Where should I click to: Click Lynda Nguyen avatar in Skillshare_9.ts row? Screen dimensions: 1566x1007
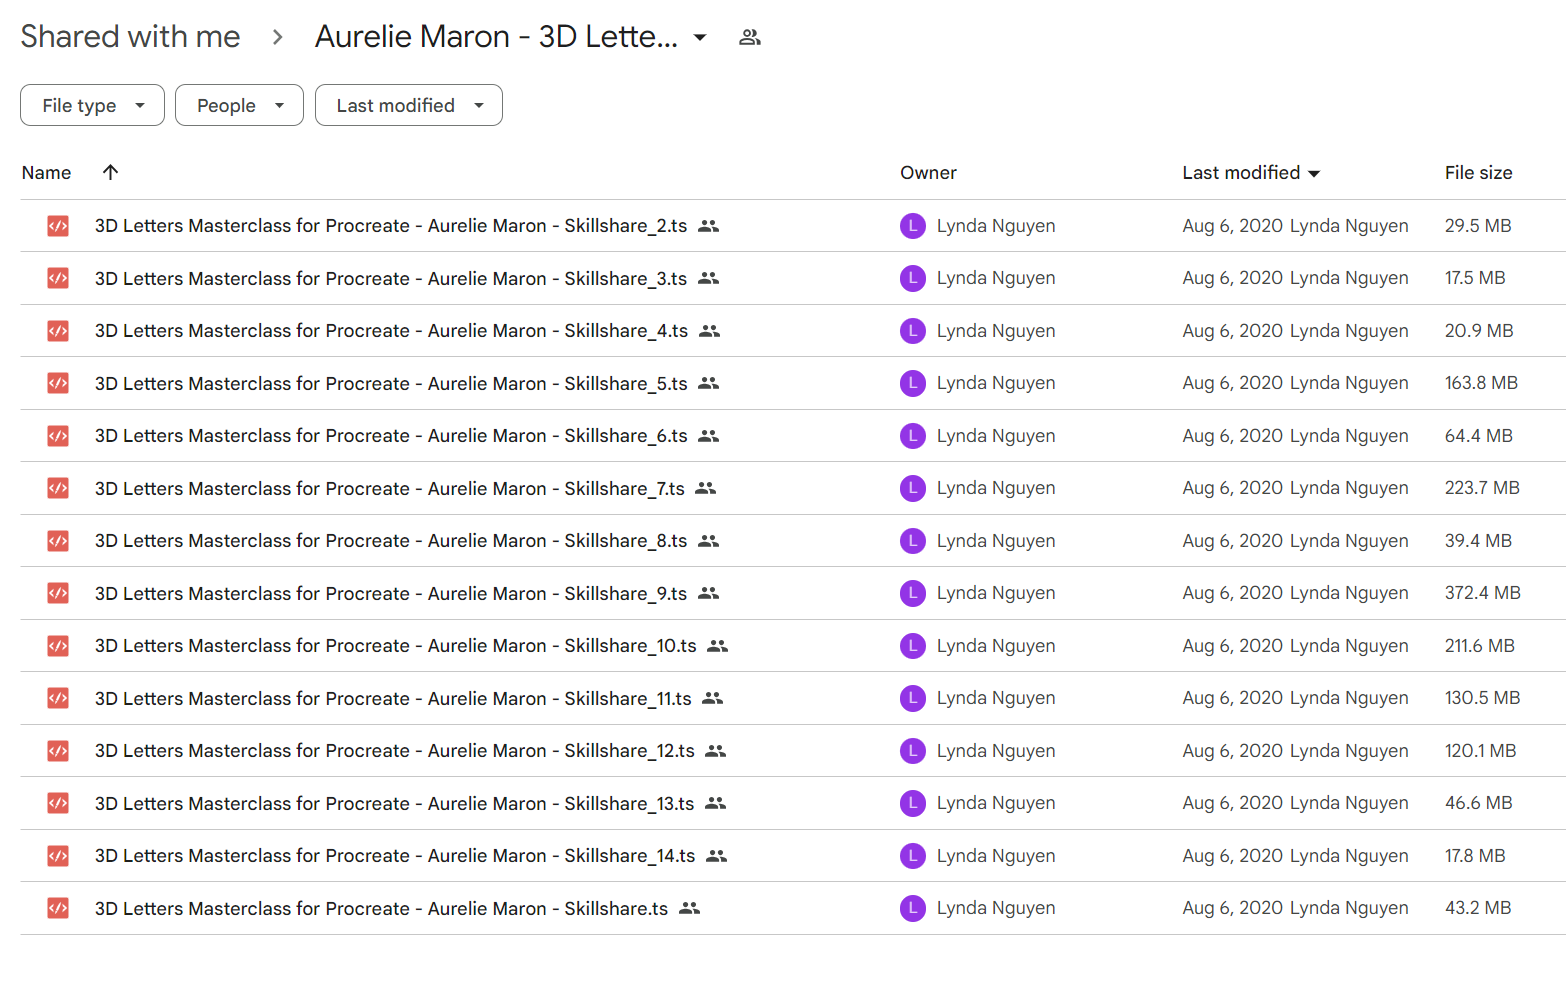pyautogui.click(x=913, y=593)
